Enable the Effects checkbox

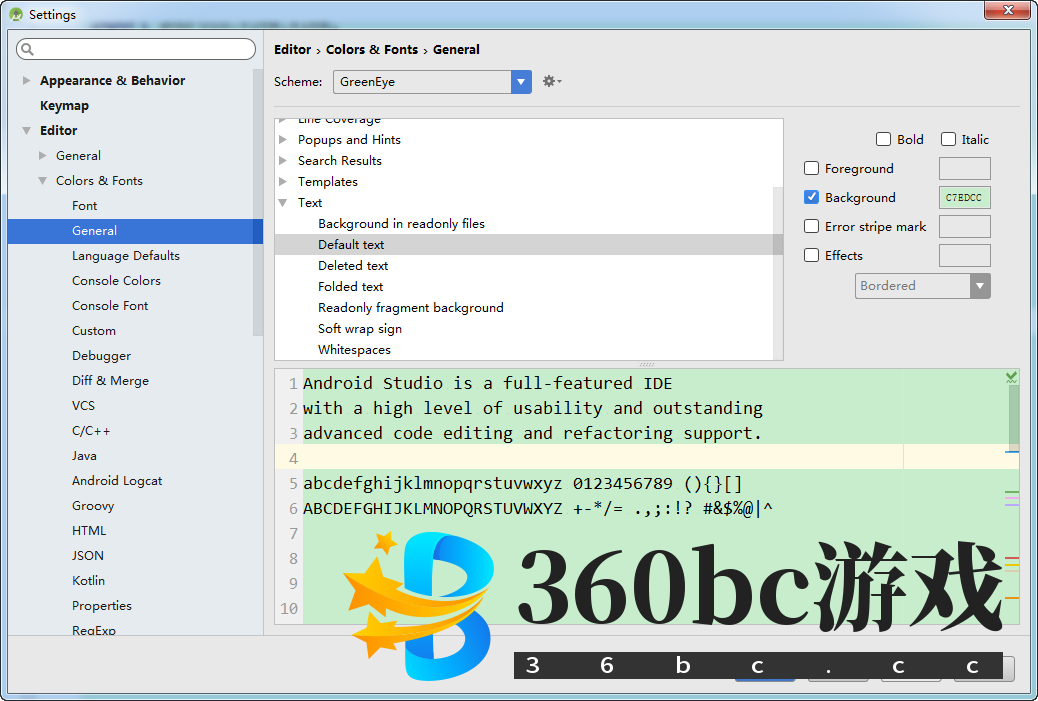[x=811, y=256]
